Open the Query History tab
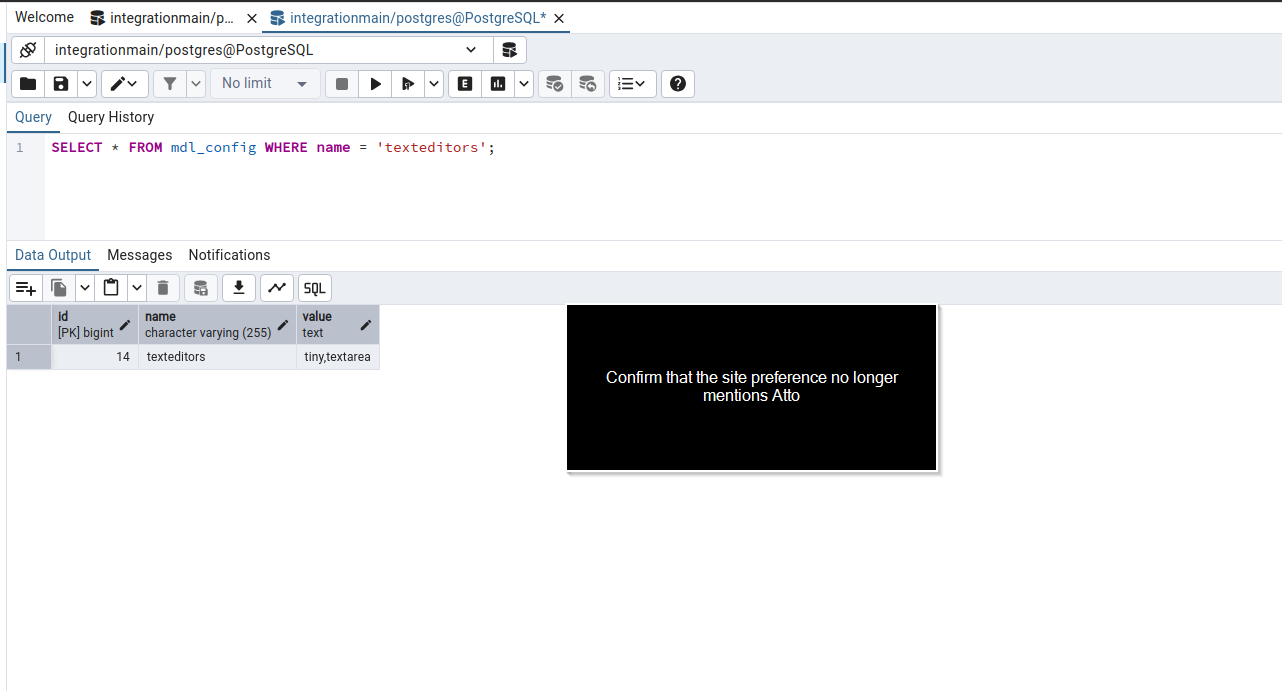The height and width of the screenshot is (691, 1282). click(x=111, y=117)
